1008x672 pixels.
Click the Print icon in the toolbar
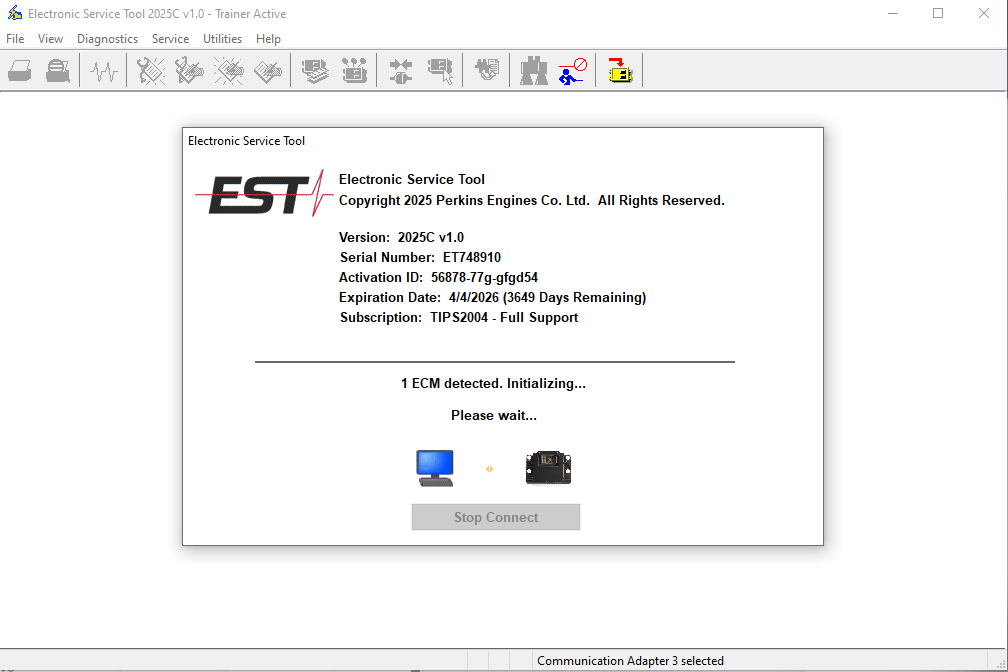(20, 71)
